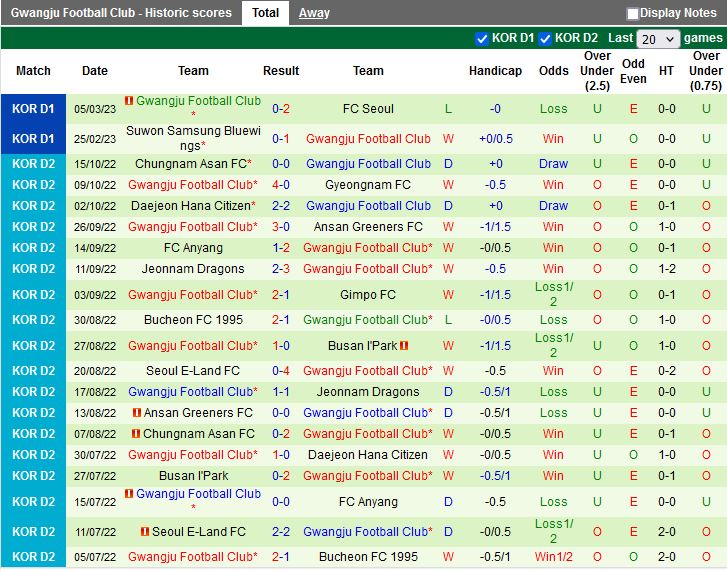727x571 pixels.
Task: Click the 3-0 result against Ansan Greeners FC
Action: click(281, 227)
